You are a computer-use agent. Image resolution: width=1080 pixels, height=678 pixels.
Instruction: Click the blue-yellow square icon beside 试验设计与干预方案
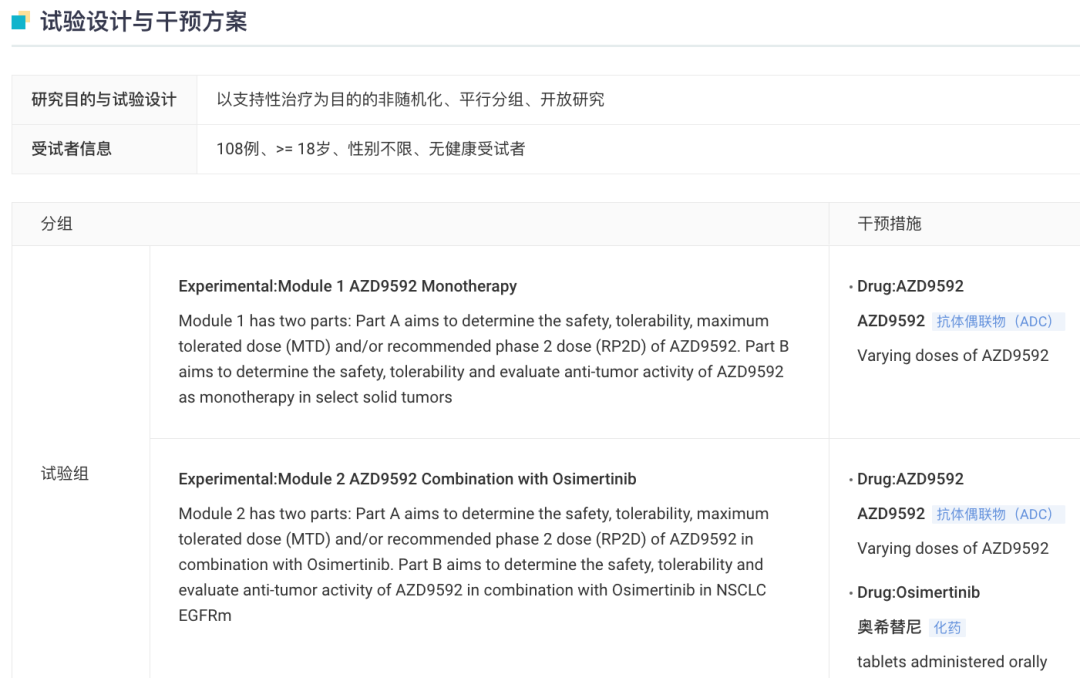click(21, 21)
